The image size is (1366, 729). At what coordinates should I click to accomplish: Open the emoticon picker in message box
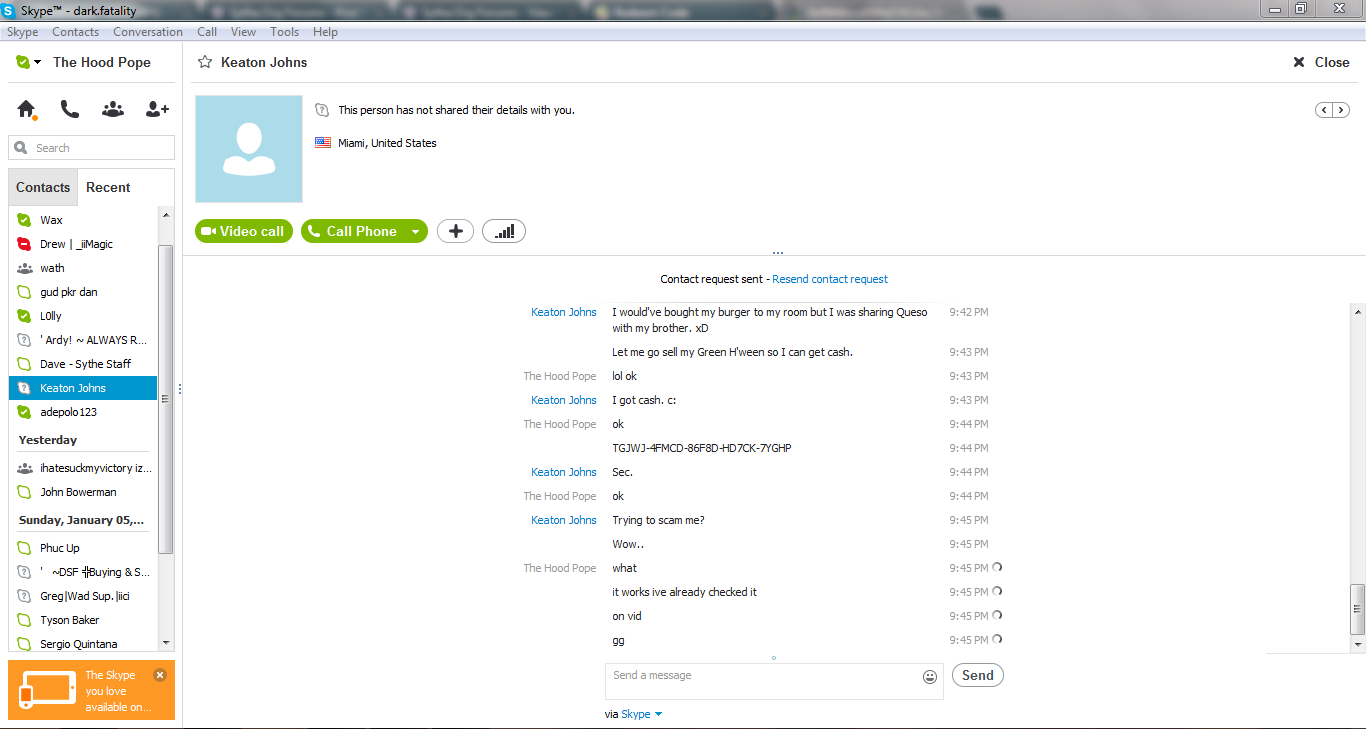930,677
